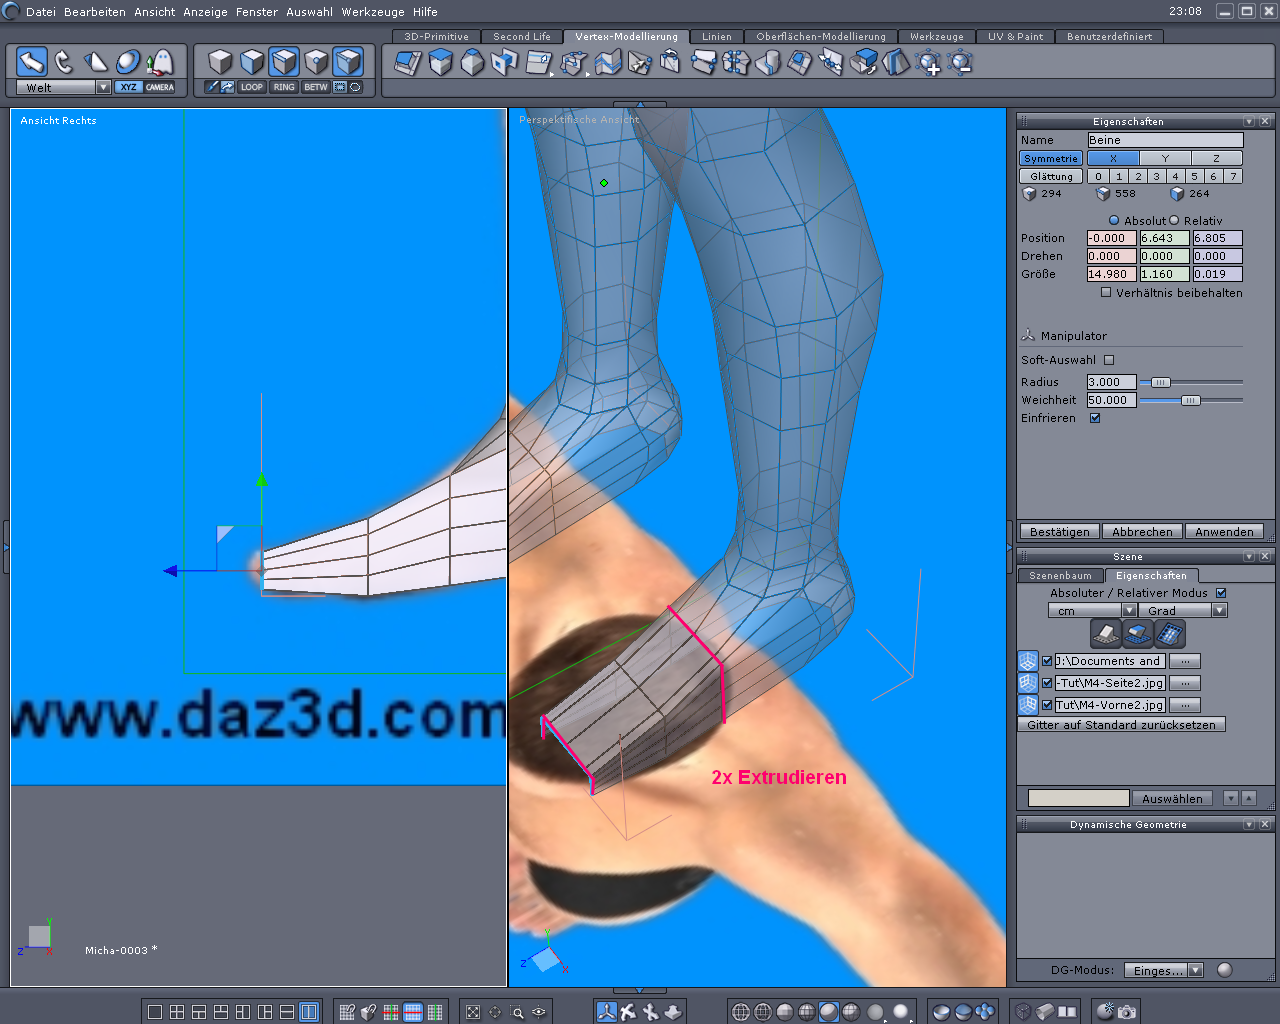Adjust the Radius slider handle
Image resolution: width=1280 pixels, height=1024 pixels.
1160,382
